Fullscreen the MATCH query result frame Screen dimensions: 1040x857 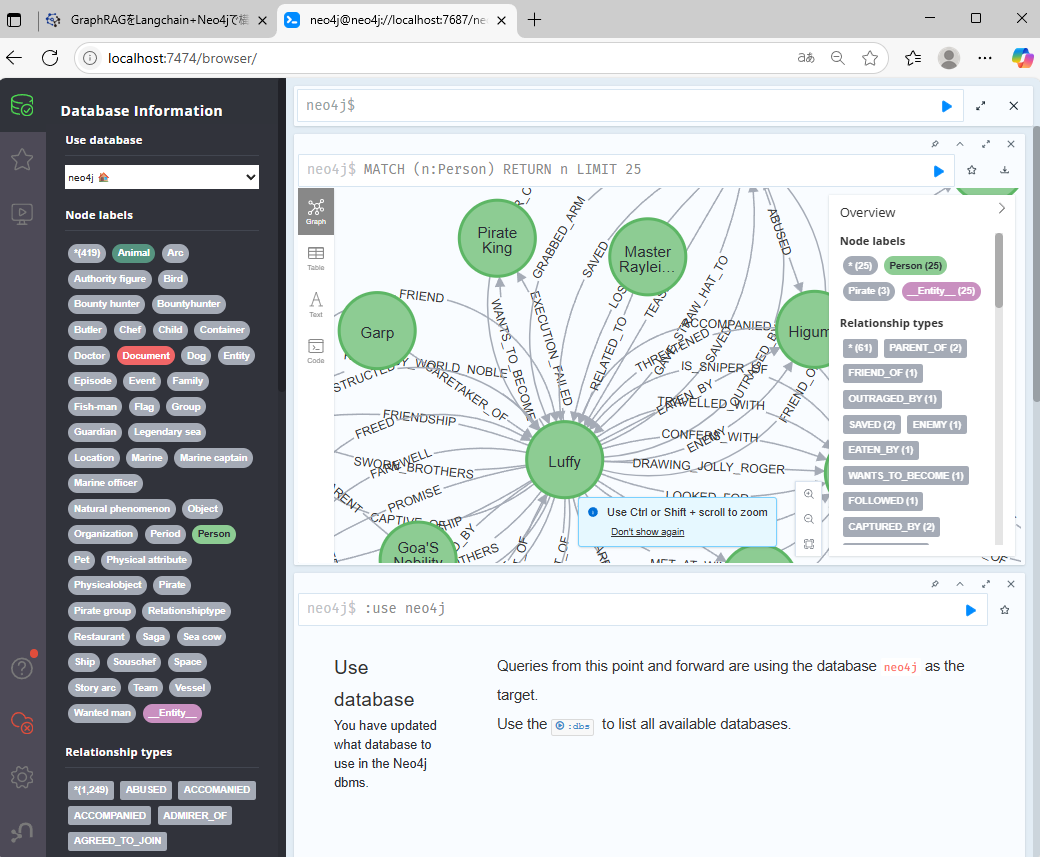point(986,144)
